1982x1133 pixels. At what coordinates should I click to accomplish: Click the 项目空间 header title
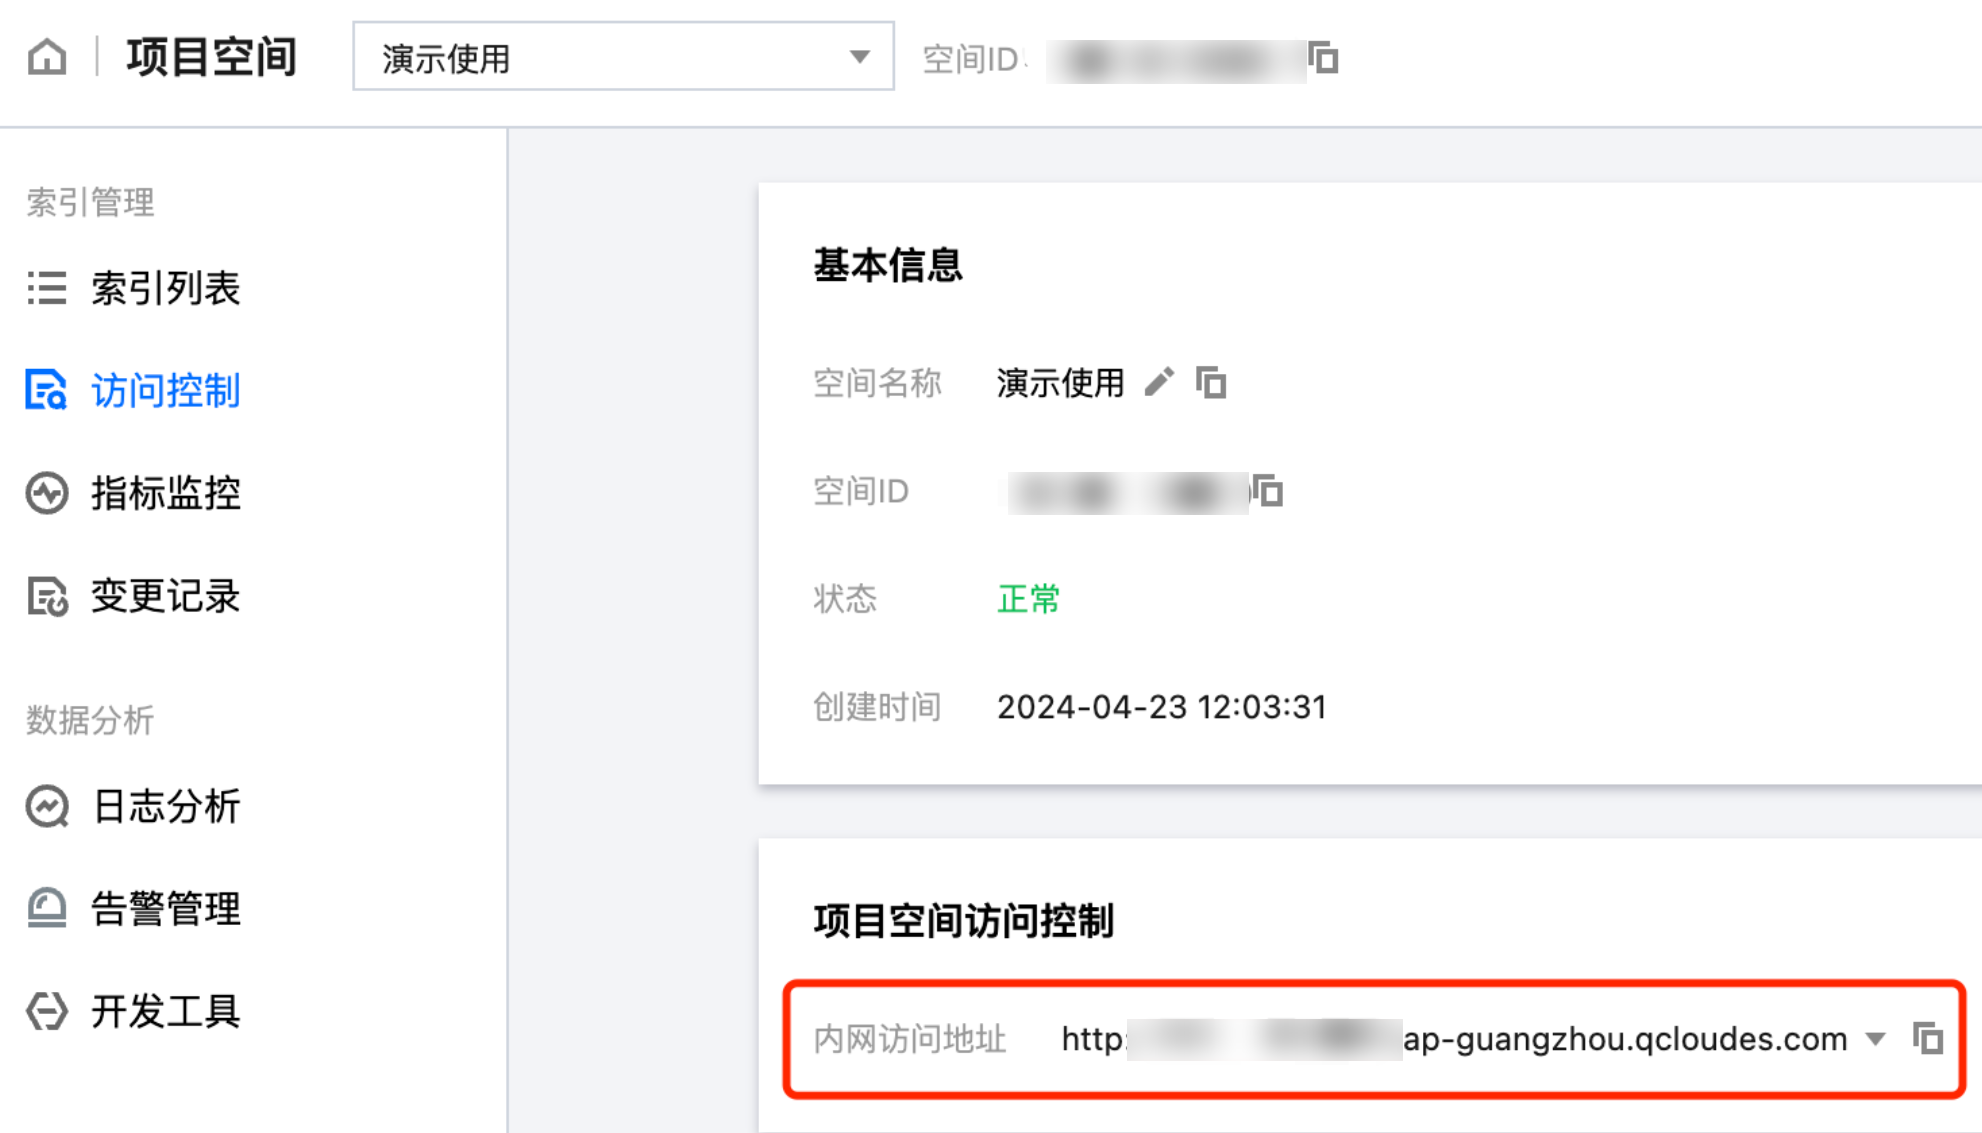211,57
